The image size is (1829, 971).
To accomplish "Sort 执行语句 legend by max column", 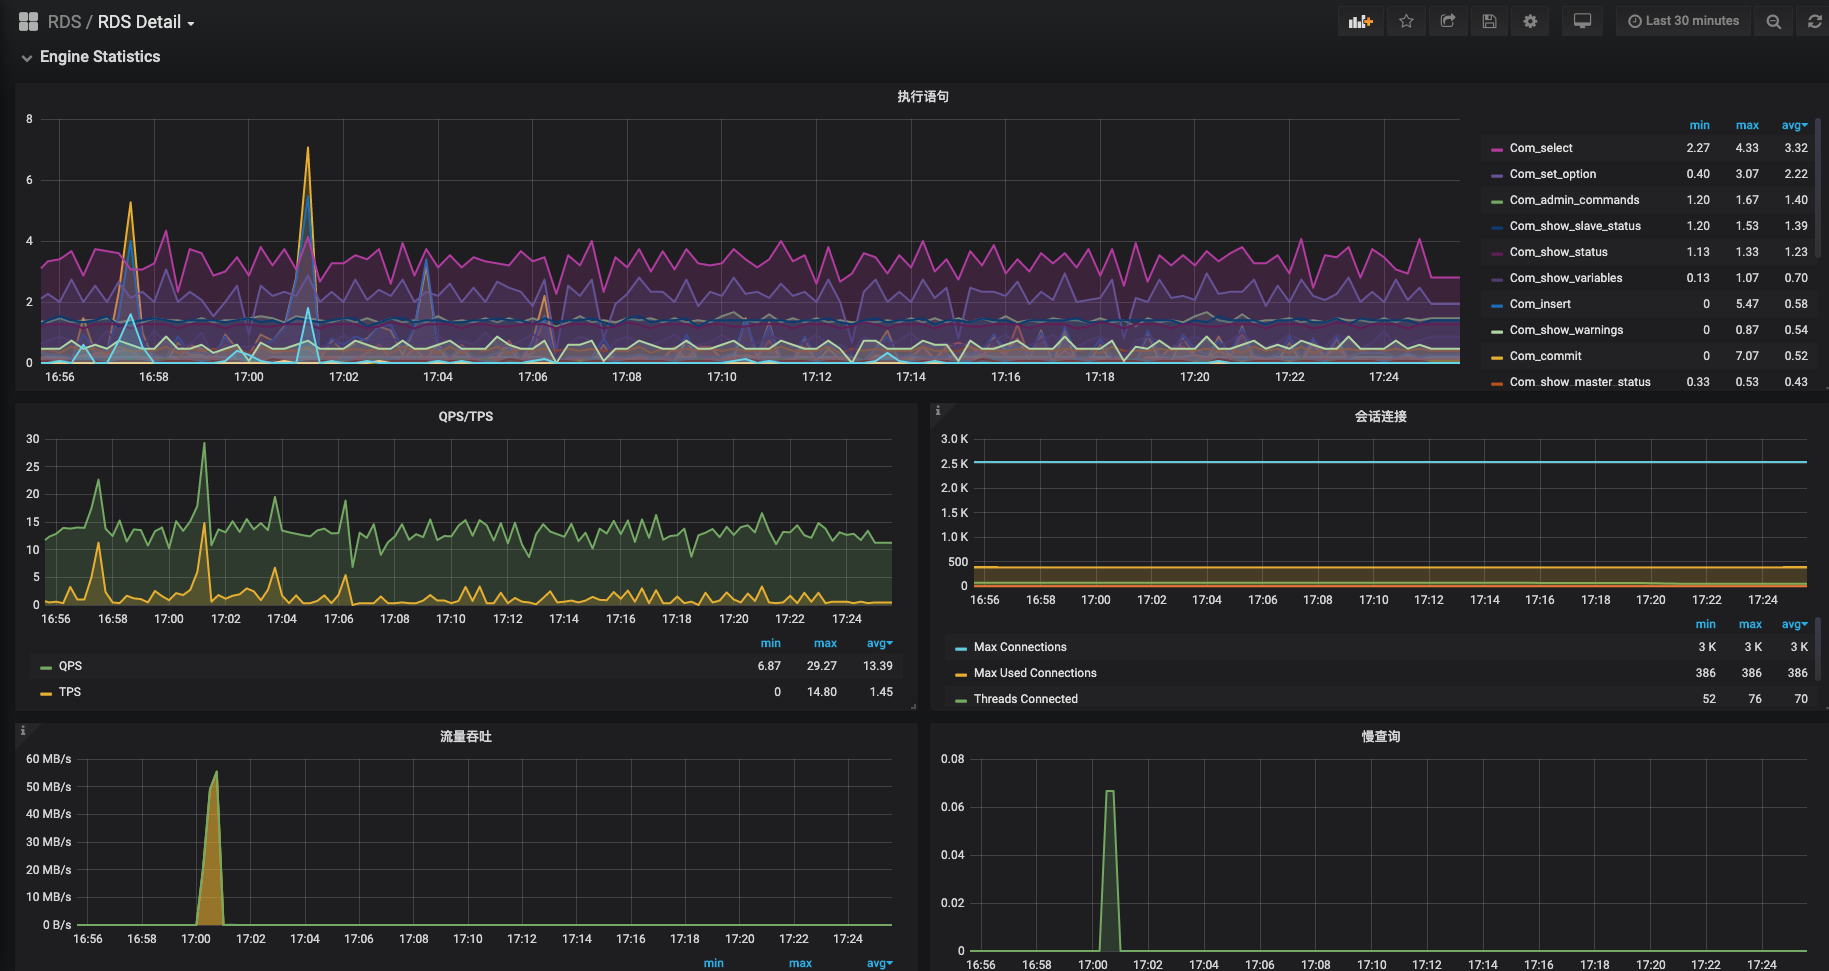I will point(1747,125).
